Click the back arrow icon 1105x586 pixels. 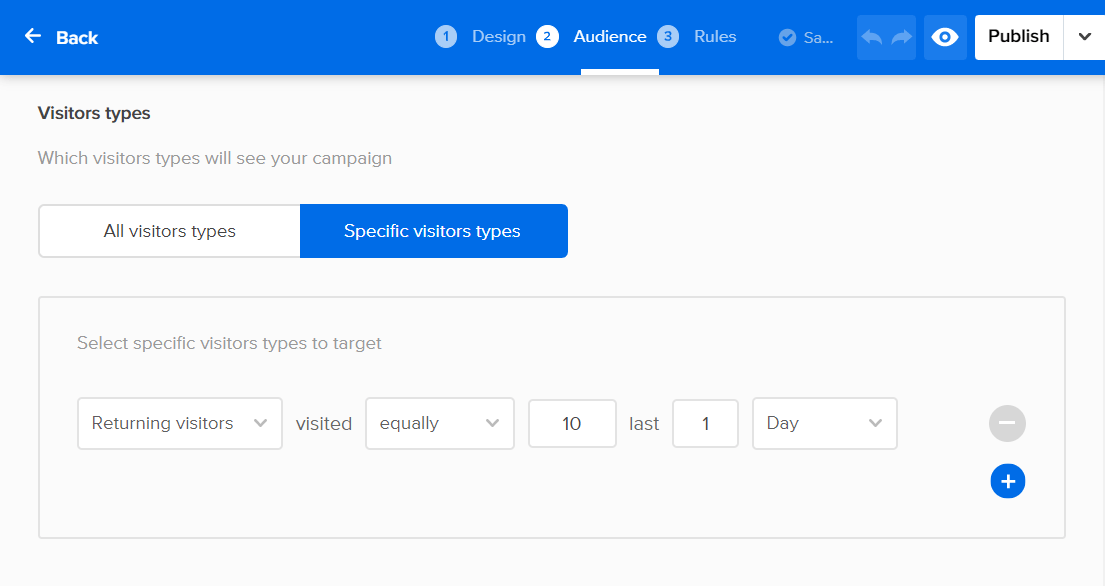point(33,37)
